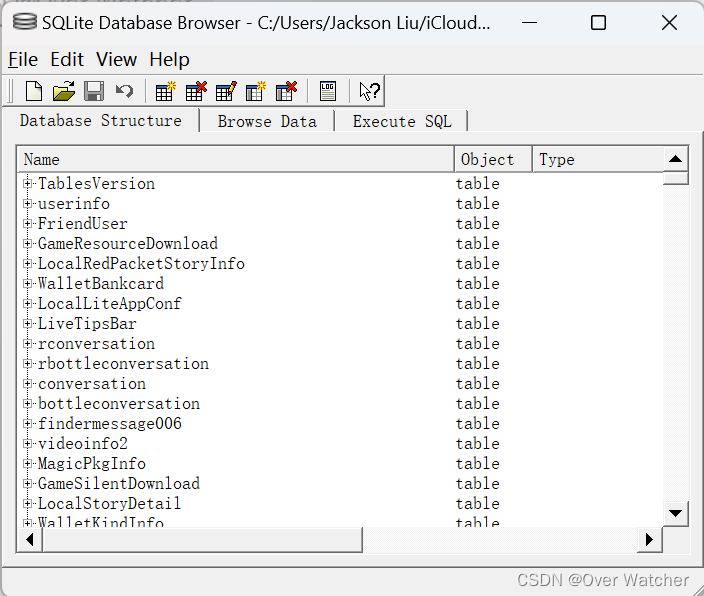Expand the findermessage006 table node
Screen dimensions: 704x596
(27, 424)
